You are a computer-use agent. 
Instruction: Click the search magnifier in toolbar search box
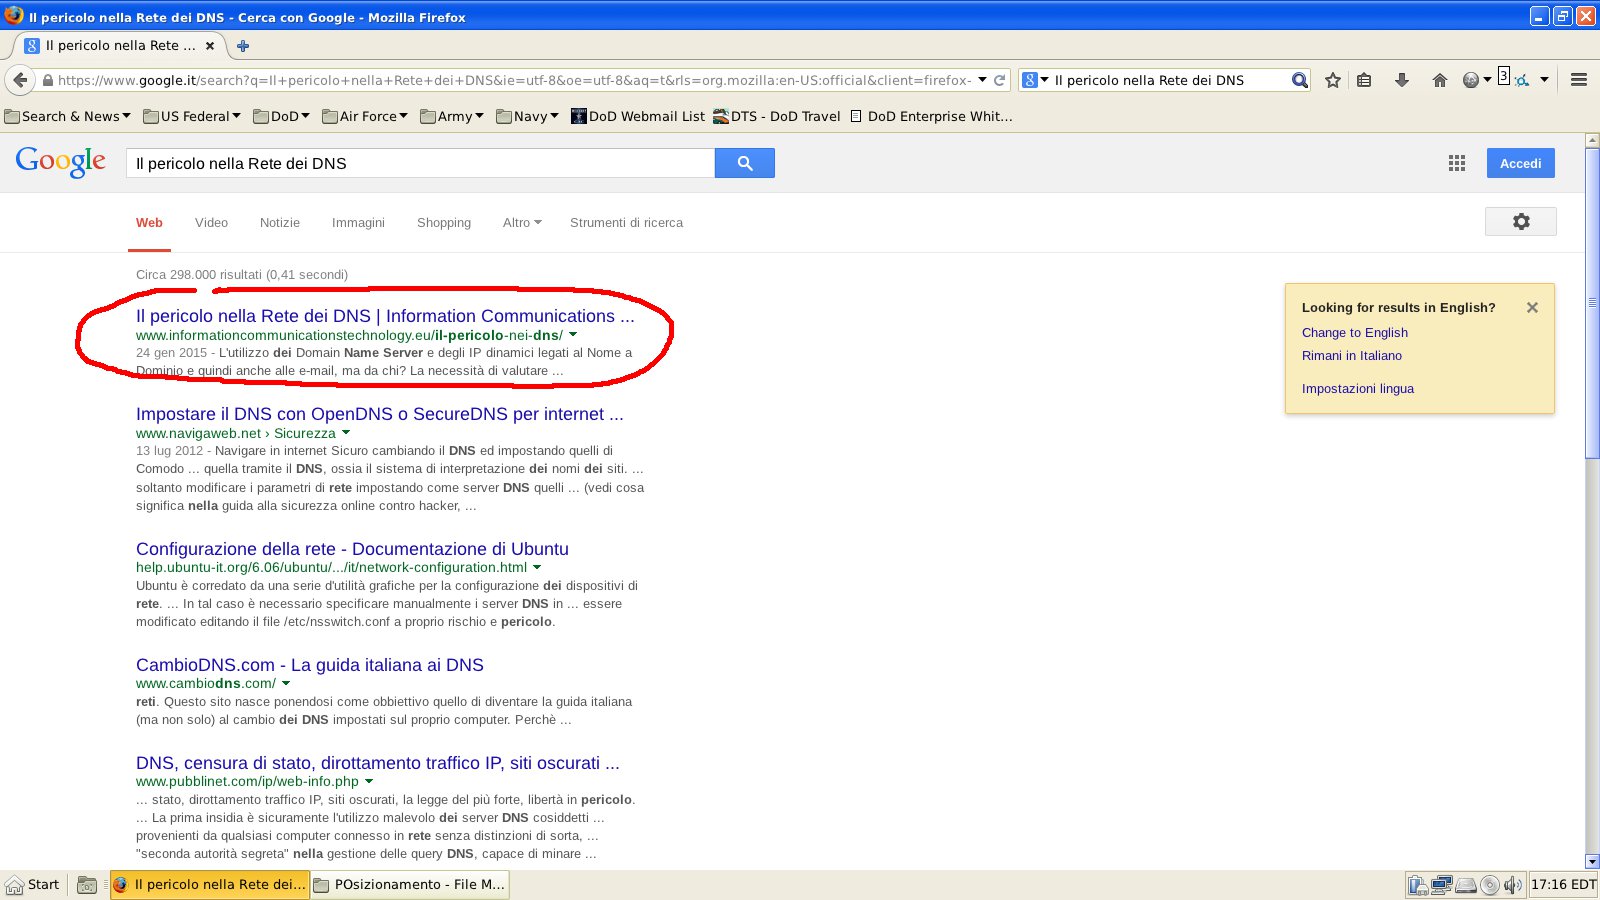pyautogui.click(x=1299, y=80)
